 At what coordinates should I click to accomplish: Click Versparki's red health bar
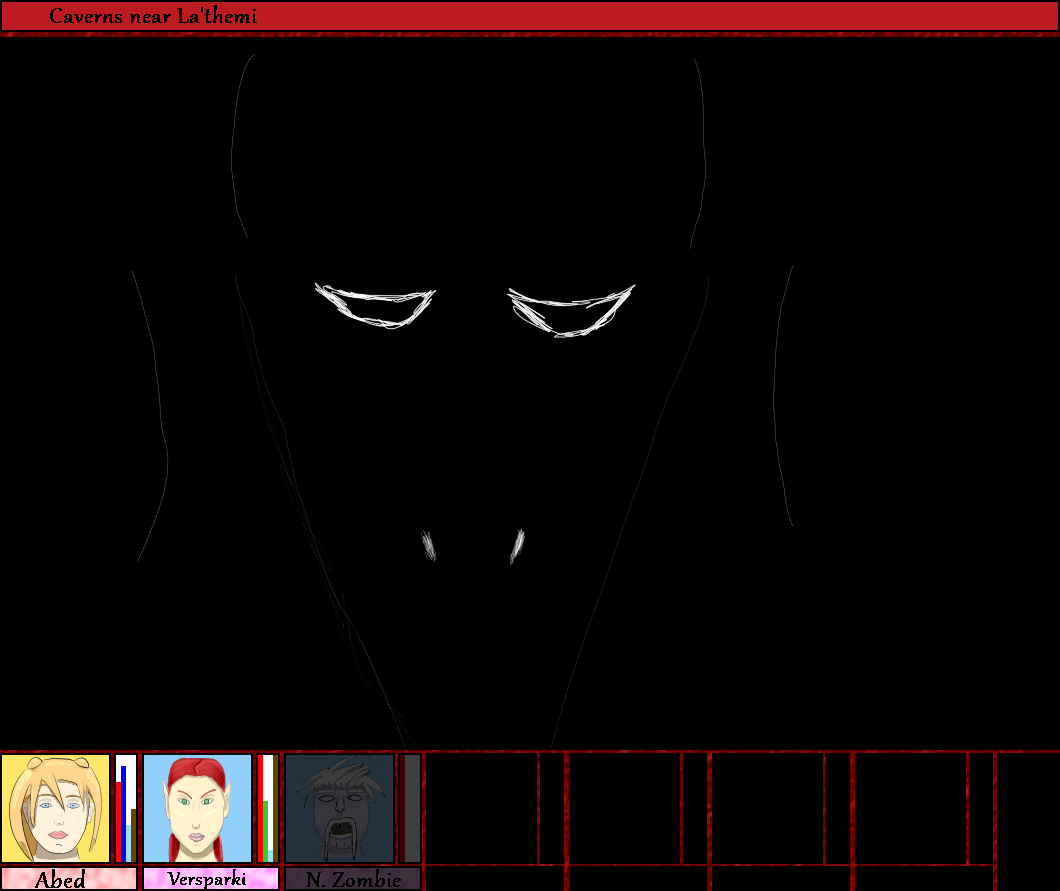pyautogui.click(x=260, y=810)
